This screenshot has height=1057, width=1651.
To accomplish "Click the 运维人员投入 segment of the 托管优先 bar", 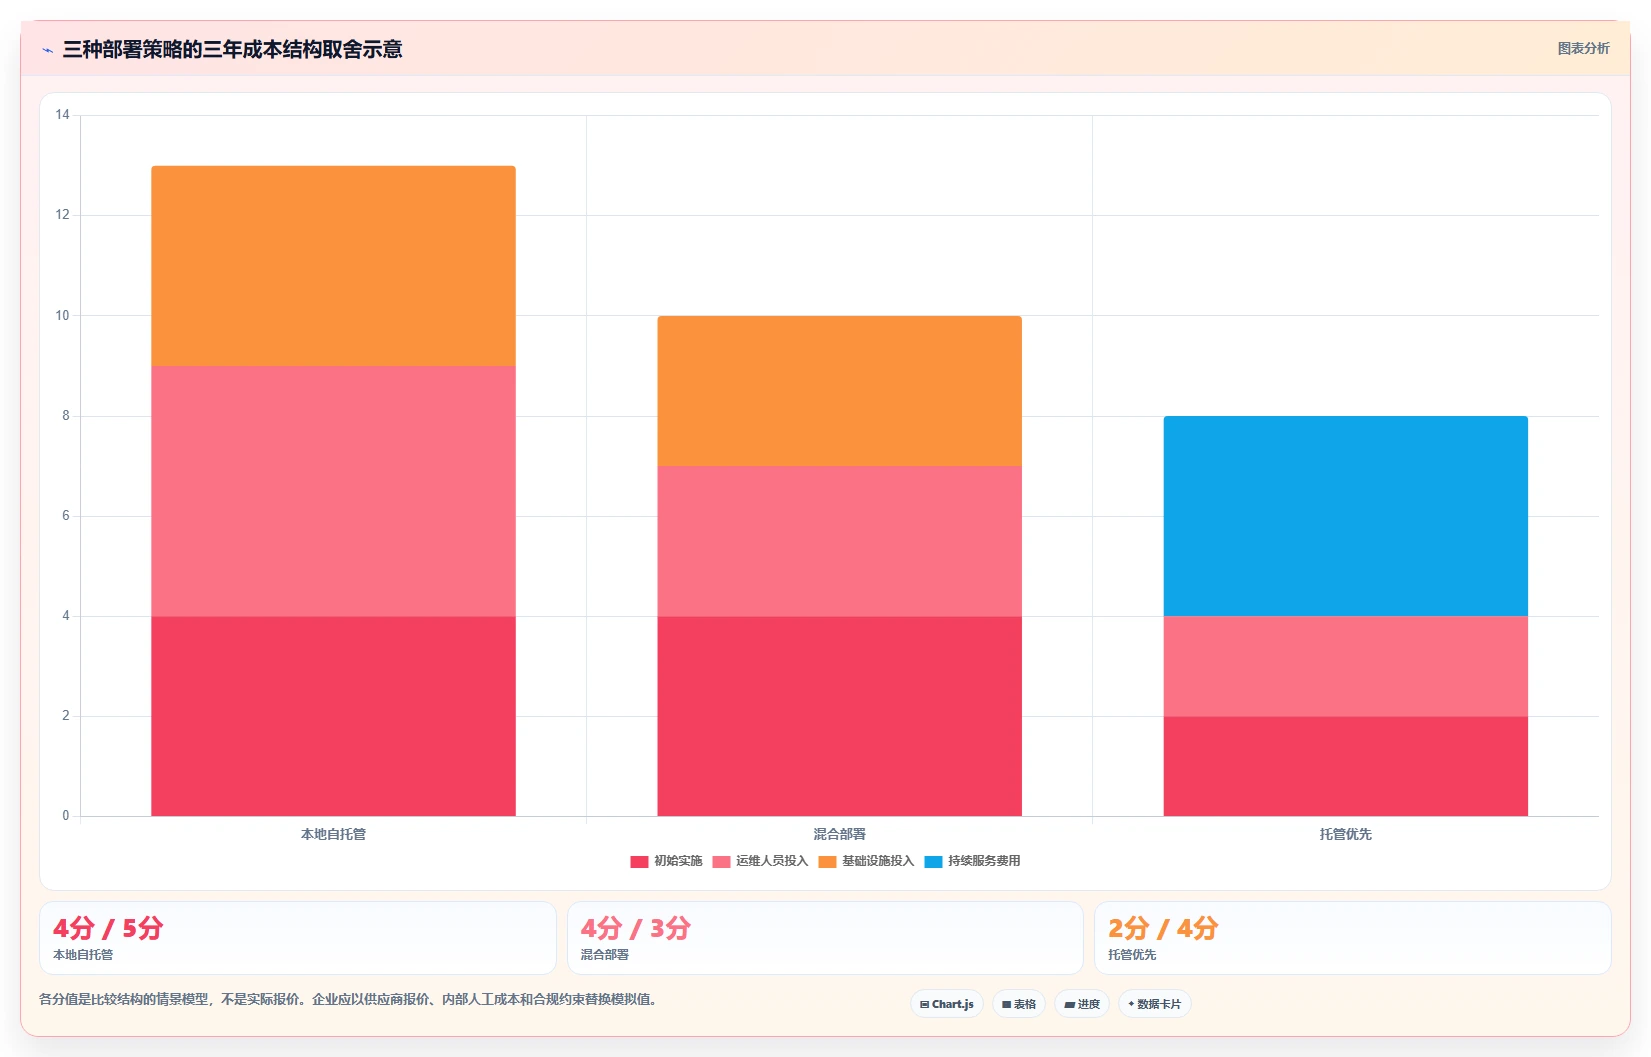I will tap(1345, 666).
